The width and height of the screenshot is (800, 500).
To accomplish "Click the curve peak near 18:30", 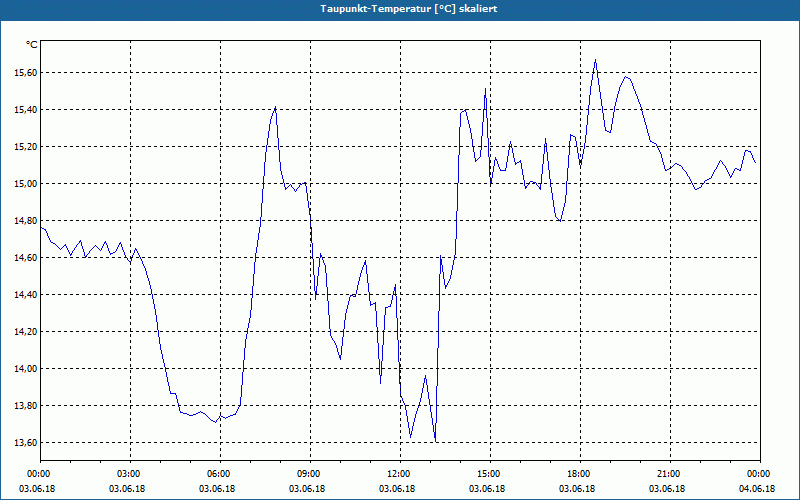I will tap(595, 60).
